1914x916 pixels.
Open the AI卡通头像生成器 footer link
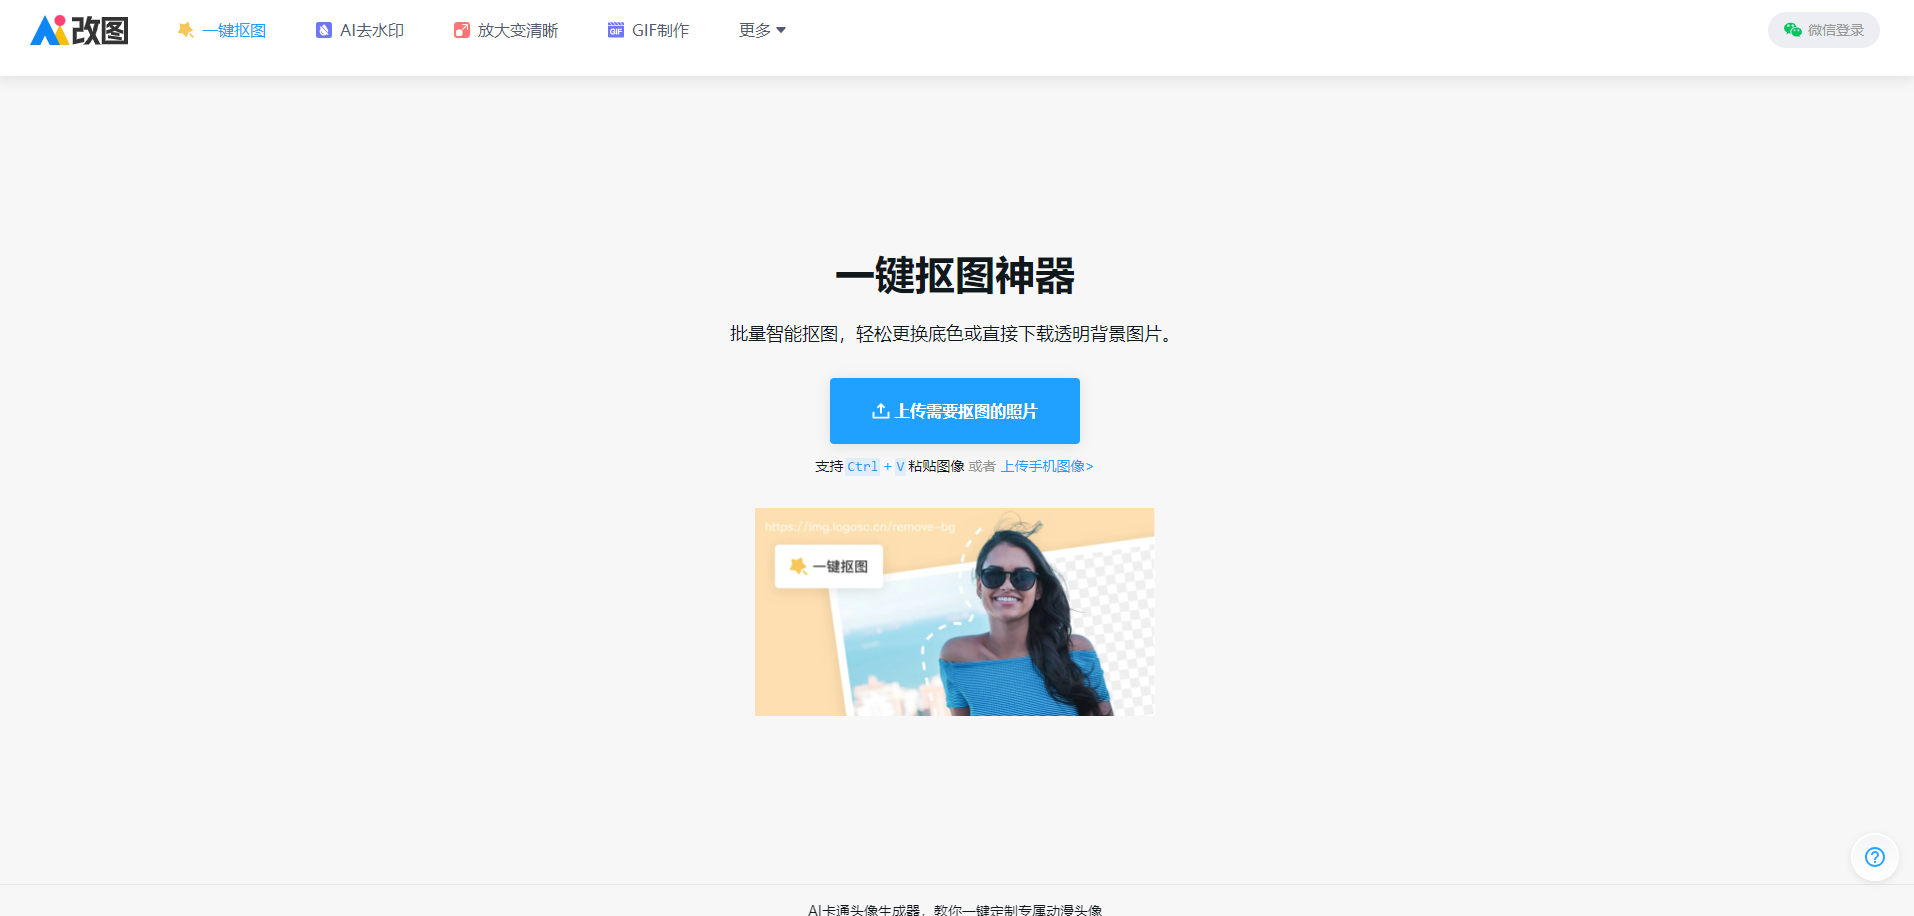coord(954,909)
